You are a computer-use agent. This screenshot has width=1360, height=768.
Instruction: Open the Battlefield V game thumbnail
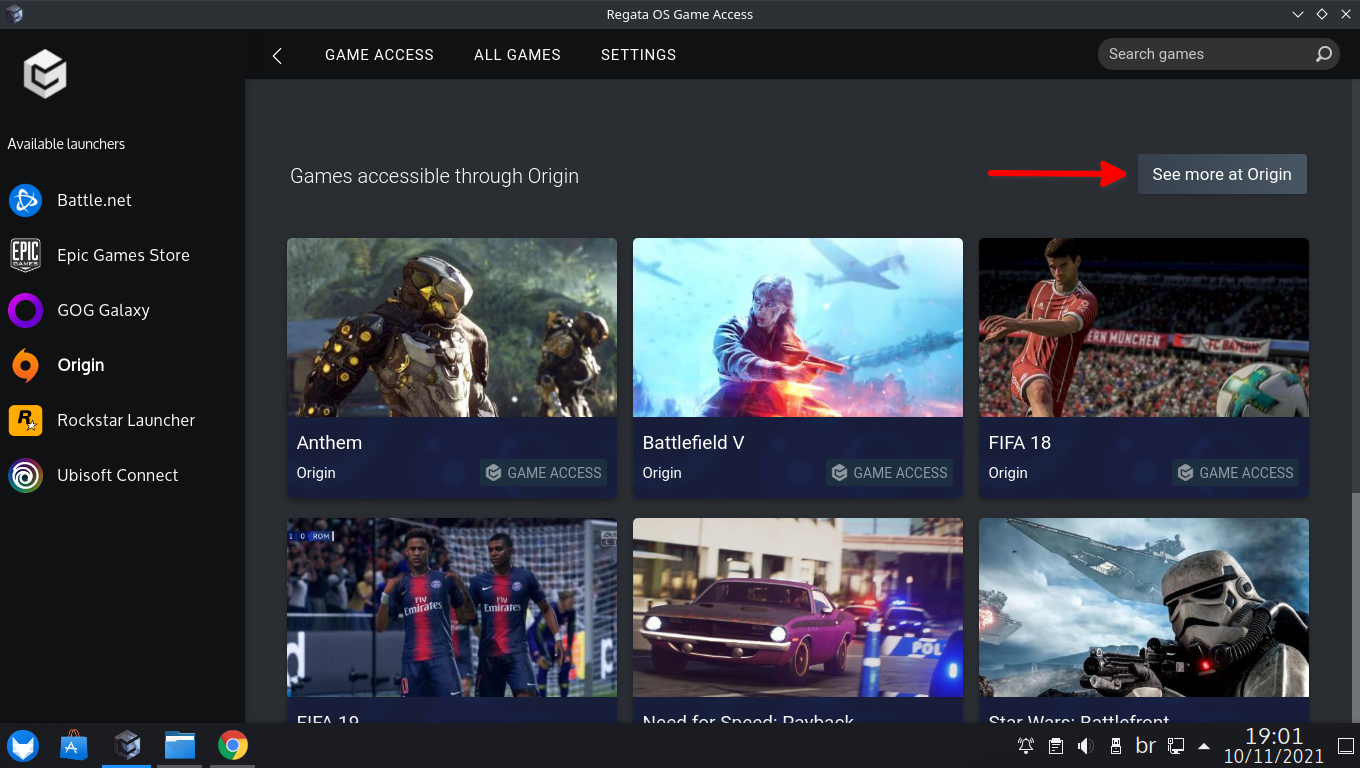[x=798, y=327]
